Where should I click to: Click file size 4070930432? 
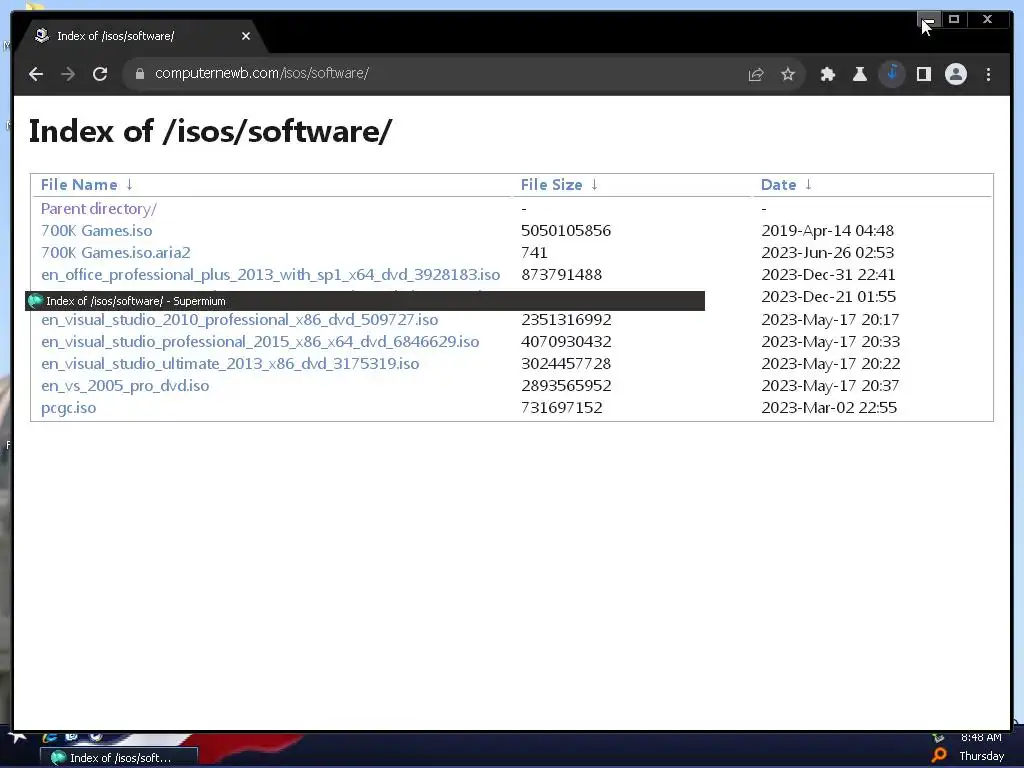tap(566, 342)
